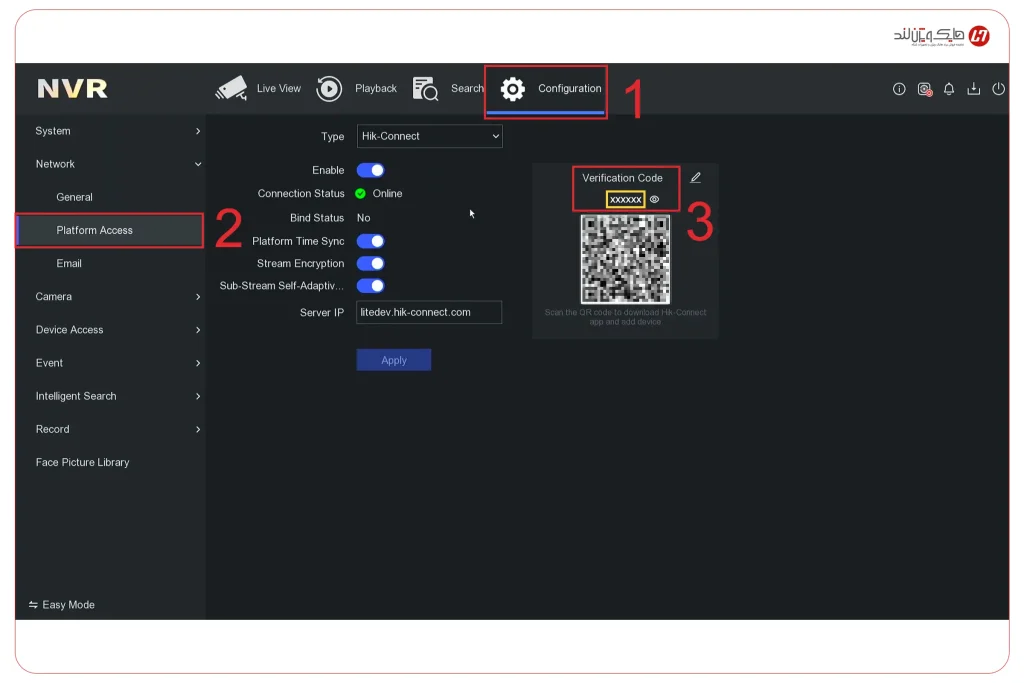Reveal verification code with the eye icon
Screen dimensions: 1024x683
[x=654, y=199]
